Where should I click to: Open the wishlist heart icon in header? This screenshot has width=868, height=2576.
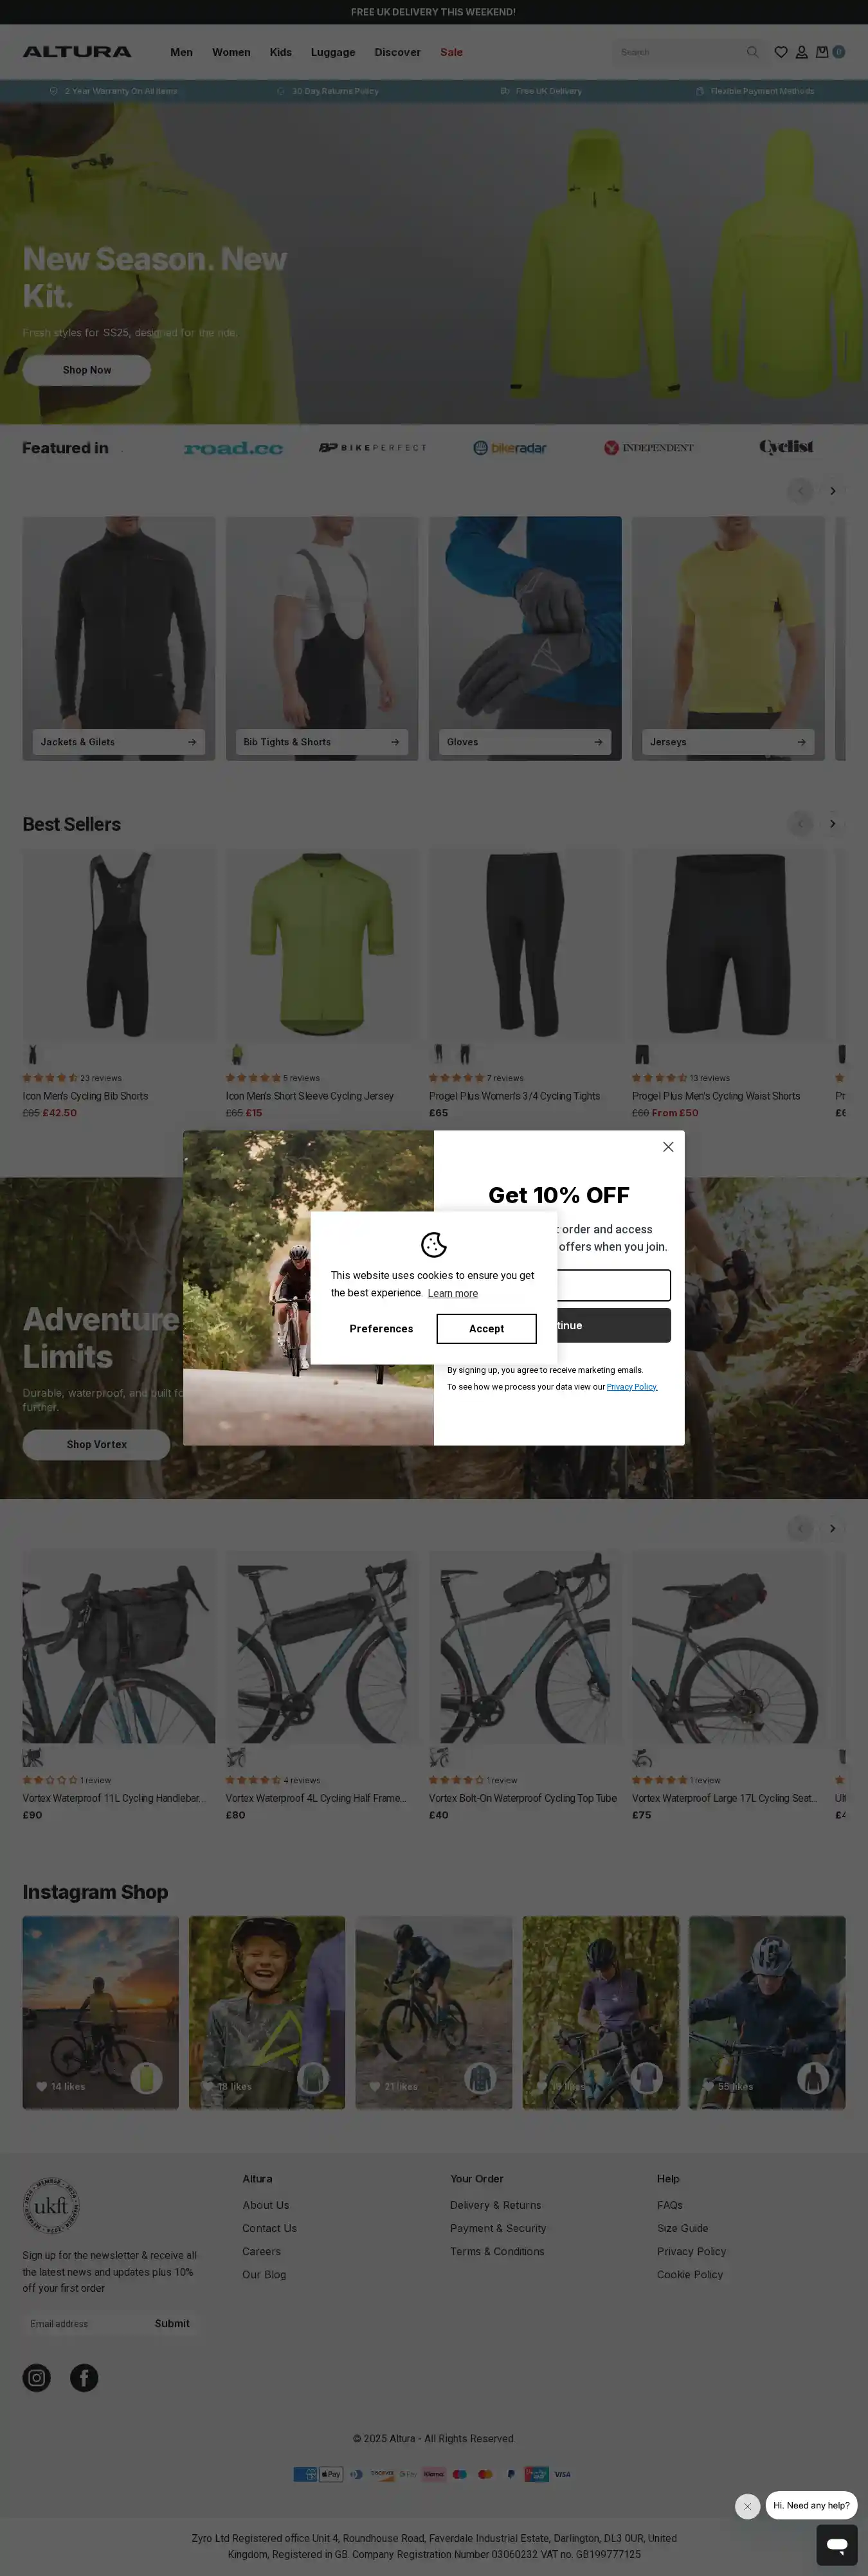[781, 52]
